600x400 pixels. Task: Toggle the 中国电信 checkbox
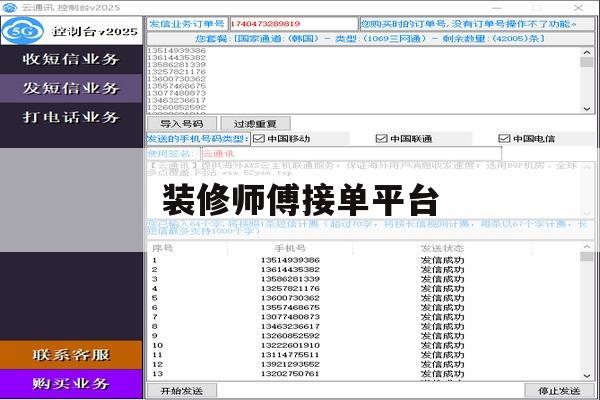(504, 139)
